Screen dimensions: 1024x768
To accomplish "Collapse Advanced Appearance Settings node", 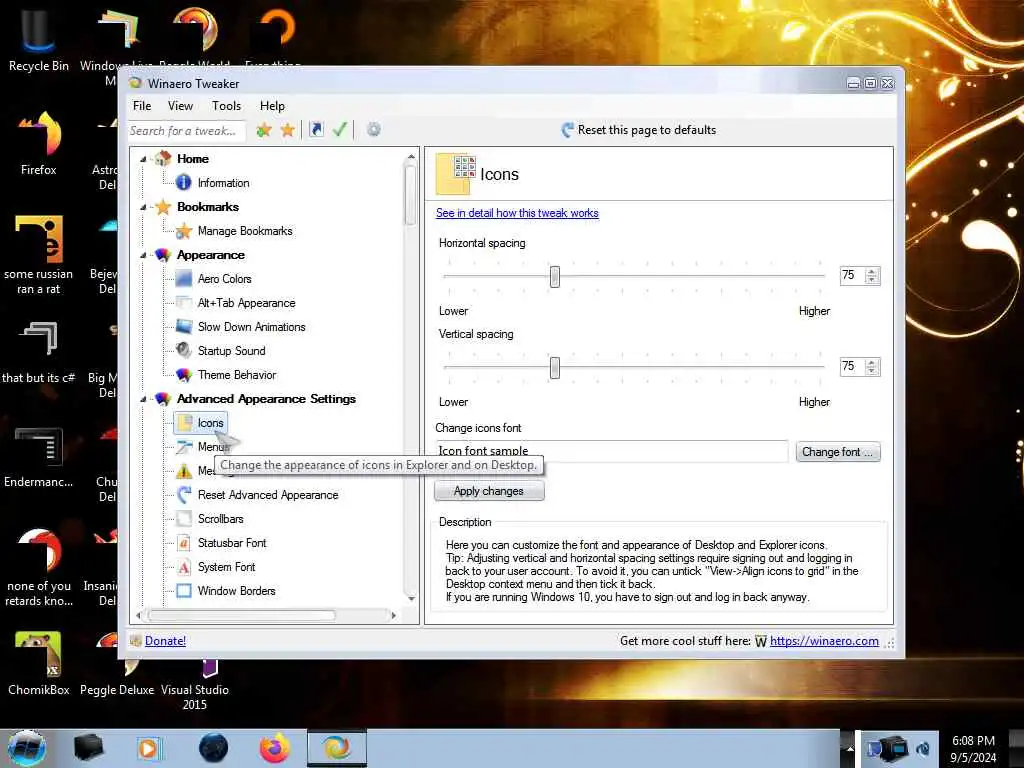I will pos(143,399).
